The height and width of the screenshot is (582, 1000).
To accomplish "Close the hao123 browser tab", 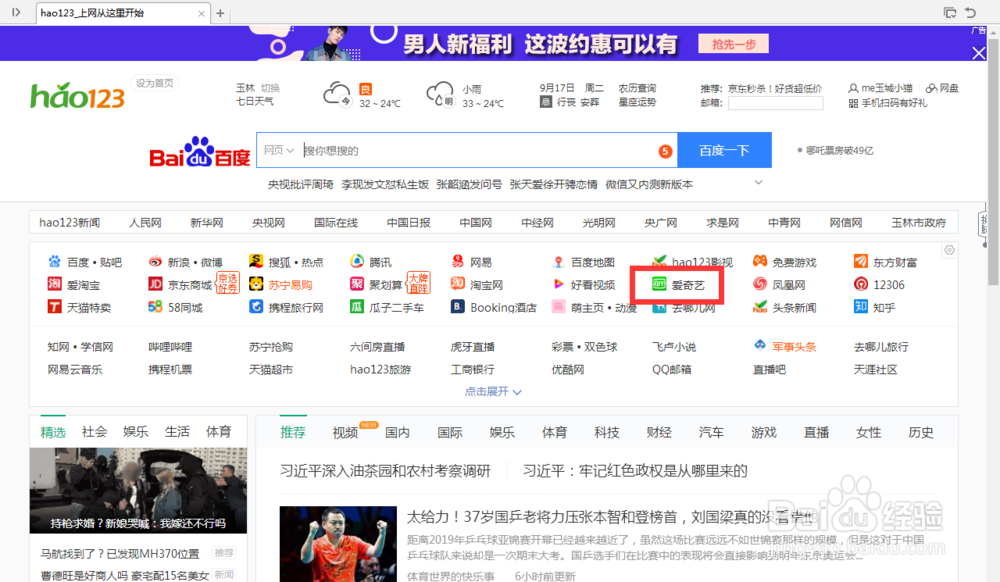I will pos(202,13).
